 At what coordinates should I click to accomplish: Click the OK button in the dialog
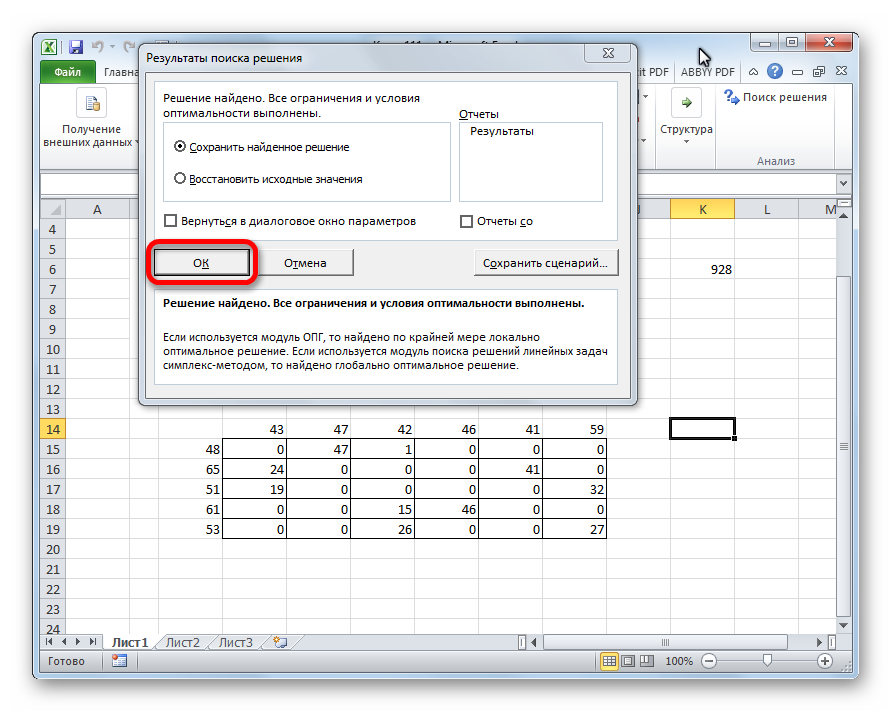pos(201,263)
